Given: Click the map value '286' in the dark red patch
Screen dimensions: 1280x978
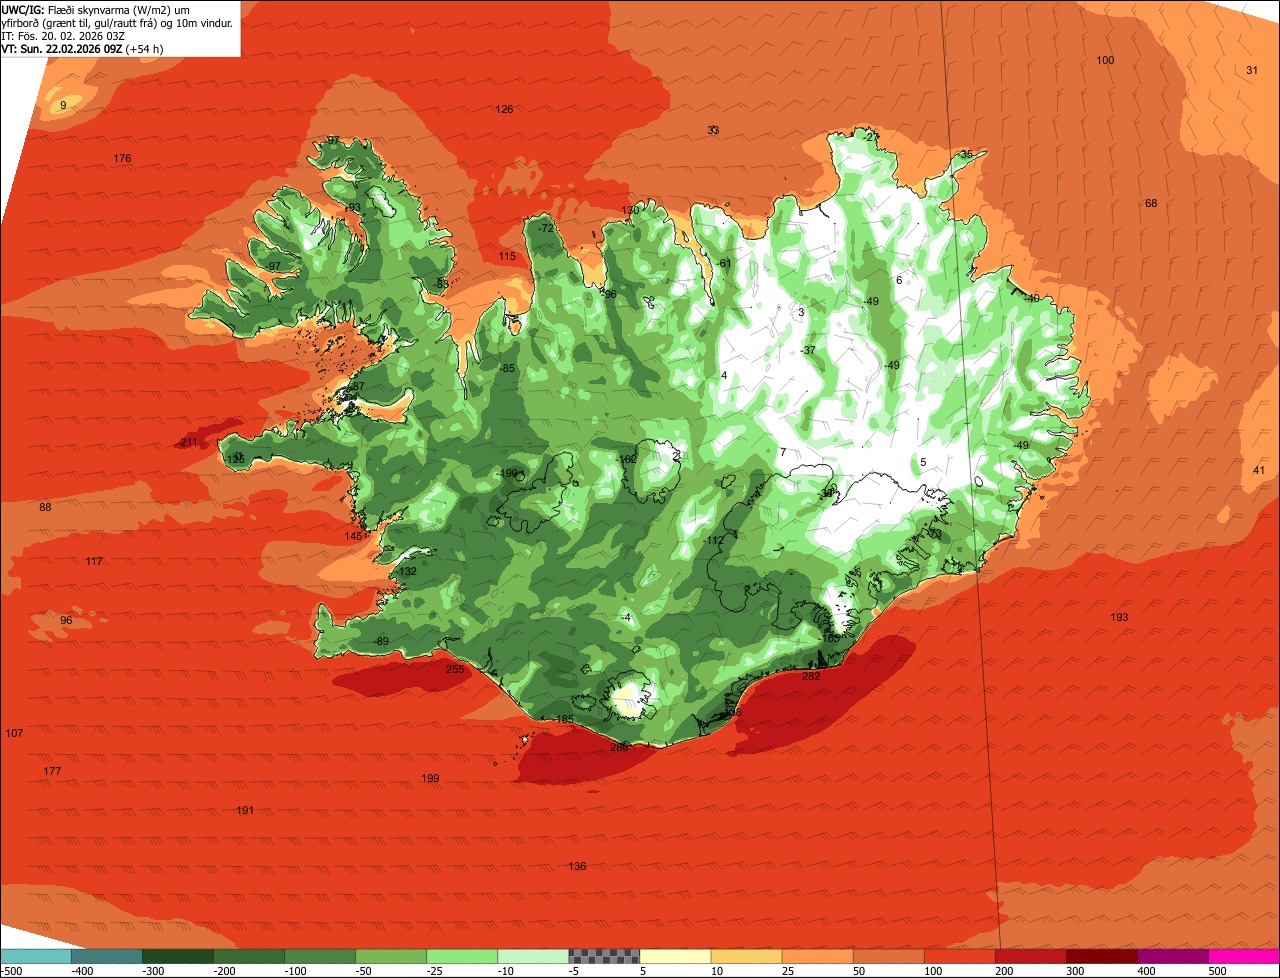Looking at the screenshot, I should point(619,747).
